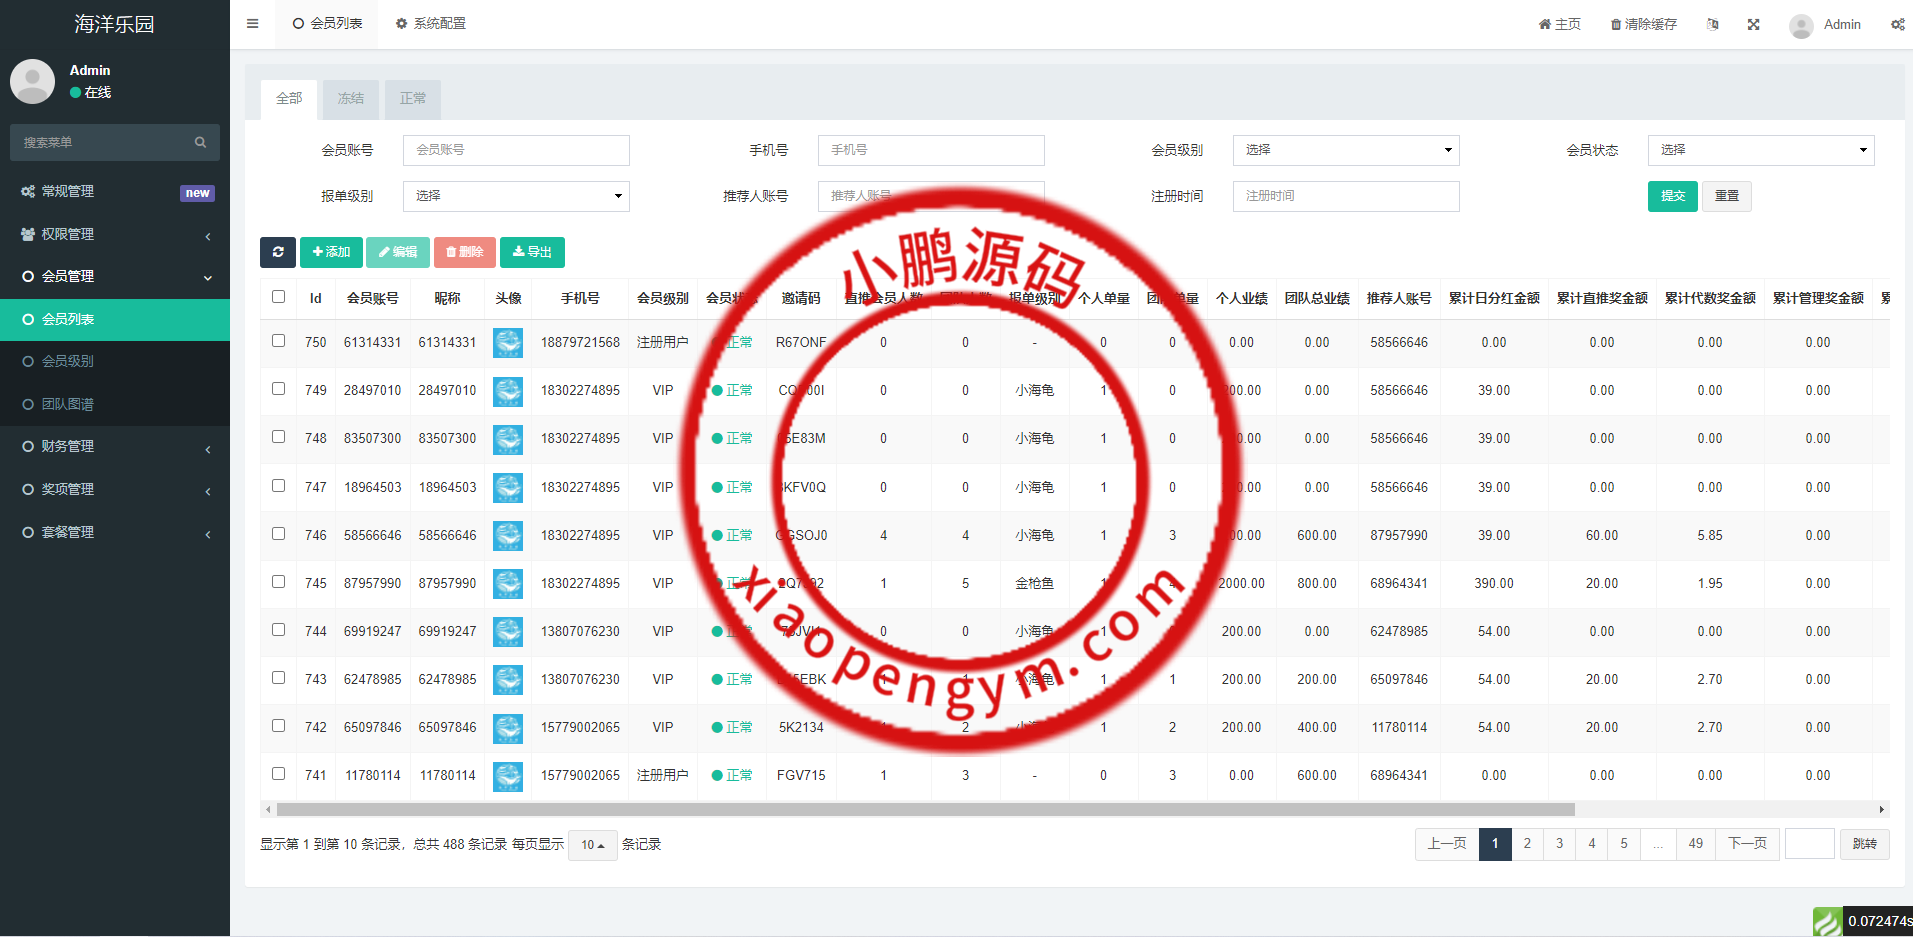Click the refresh table icon button
The image size is (1913, 937).
click(x=278, y=252)
